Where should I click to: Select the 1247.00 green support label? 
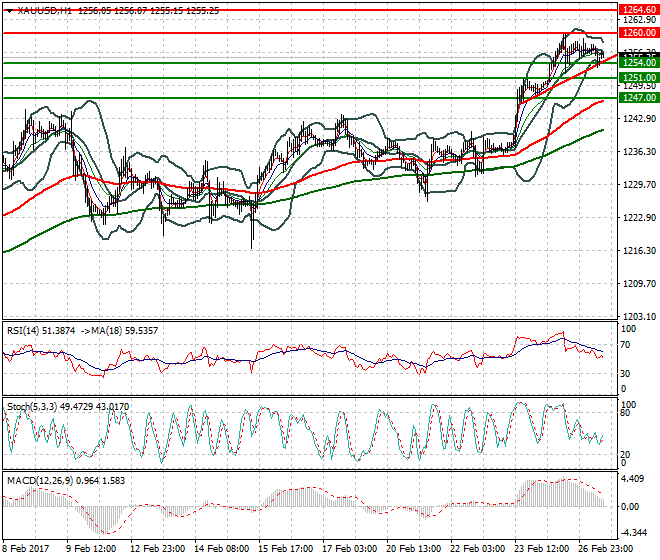point(639,98)
